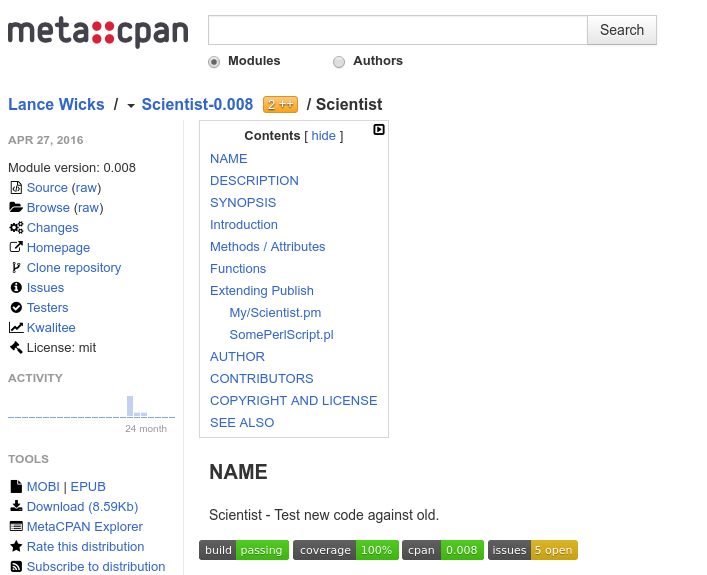Open the Kwalitee link
This screenshot has height=575, width=707.
(51, 328)
